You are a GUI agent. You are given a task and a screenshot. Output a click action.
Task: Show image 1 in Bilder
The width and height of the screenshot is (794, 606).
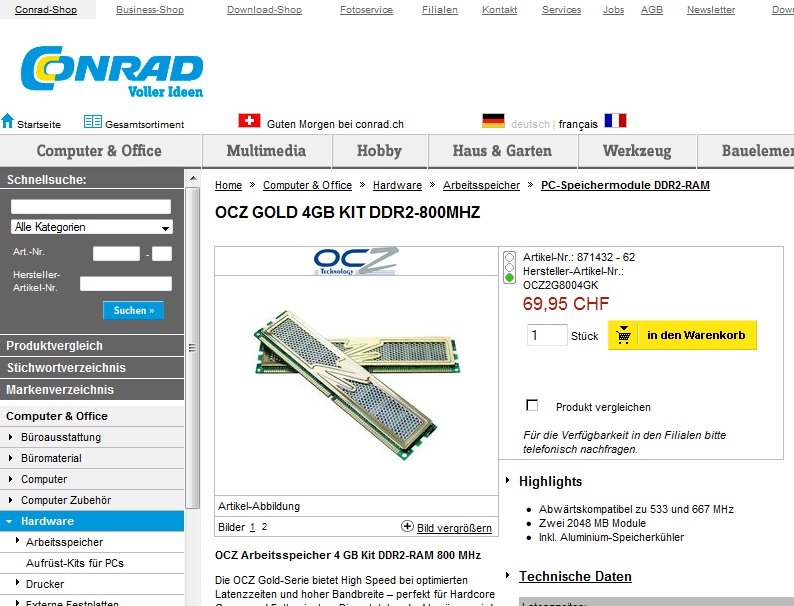[252, 527]
